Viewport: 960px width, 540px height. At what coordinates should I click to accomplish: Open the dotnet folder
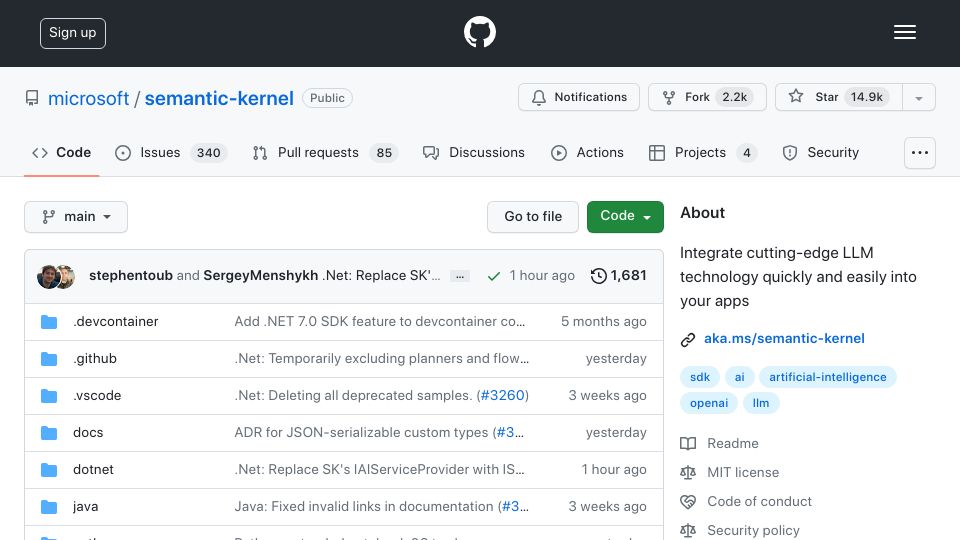(93, 470)
